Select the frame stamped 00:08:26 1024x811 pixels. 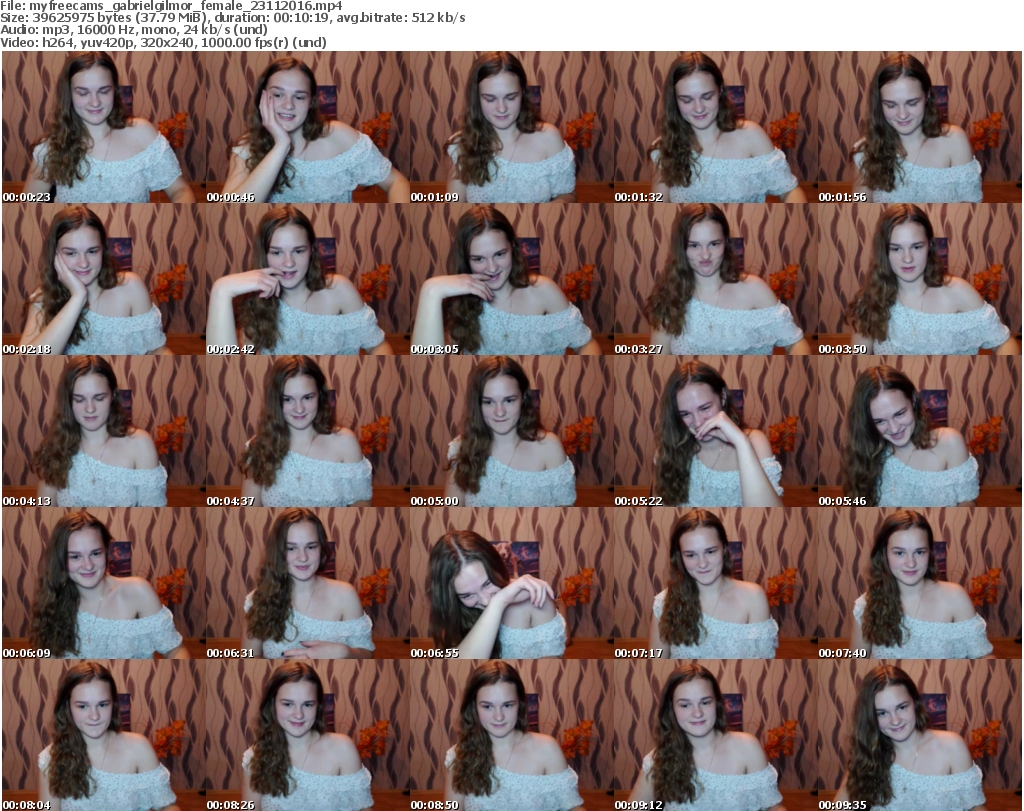(x=308, y=735)
